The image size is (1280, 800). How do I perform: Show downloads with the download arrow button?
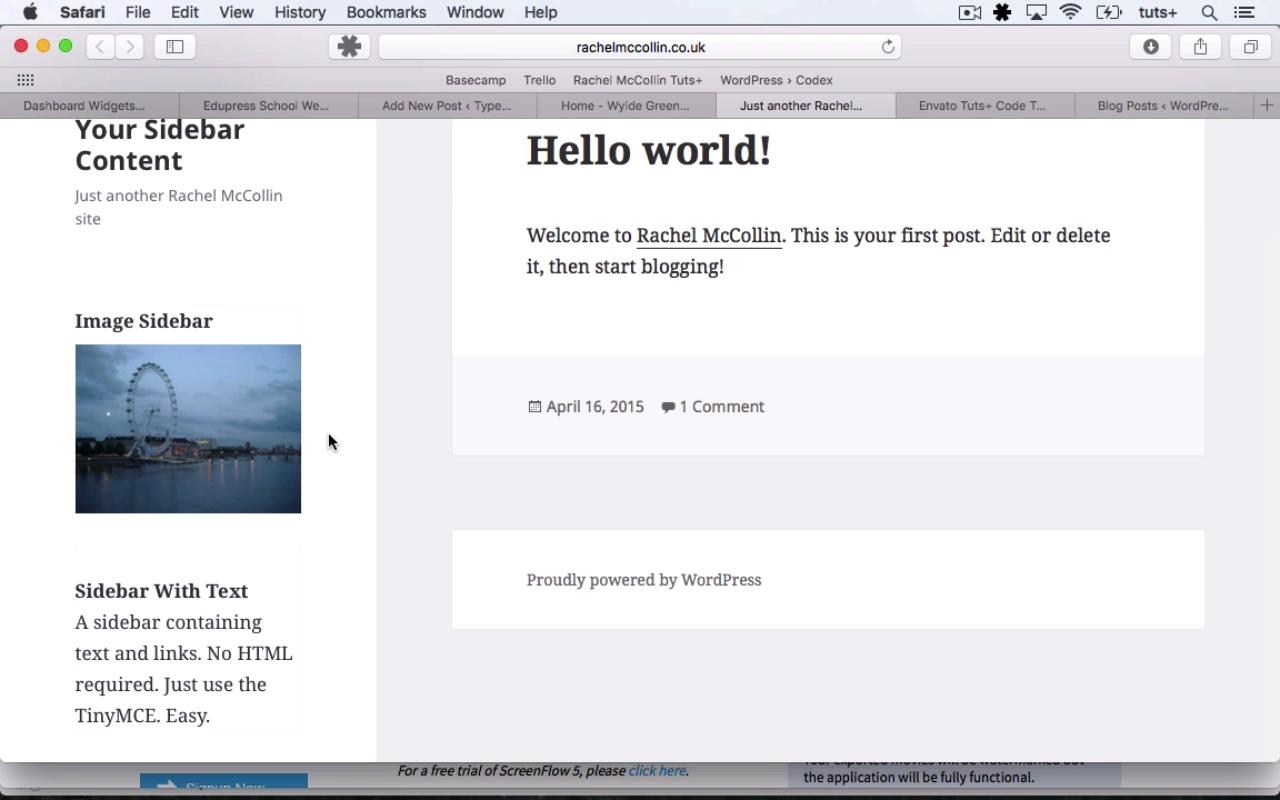click(1151, 46)
